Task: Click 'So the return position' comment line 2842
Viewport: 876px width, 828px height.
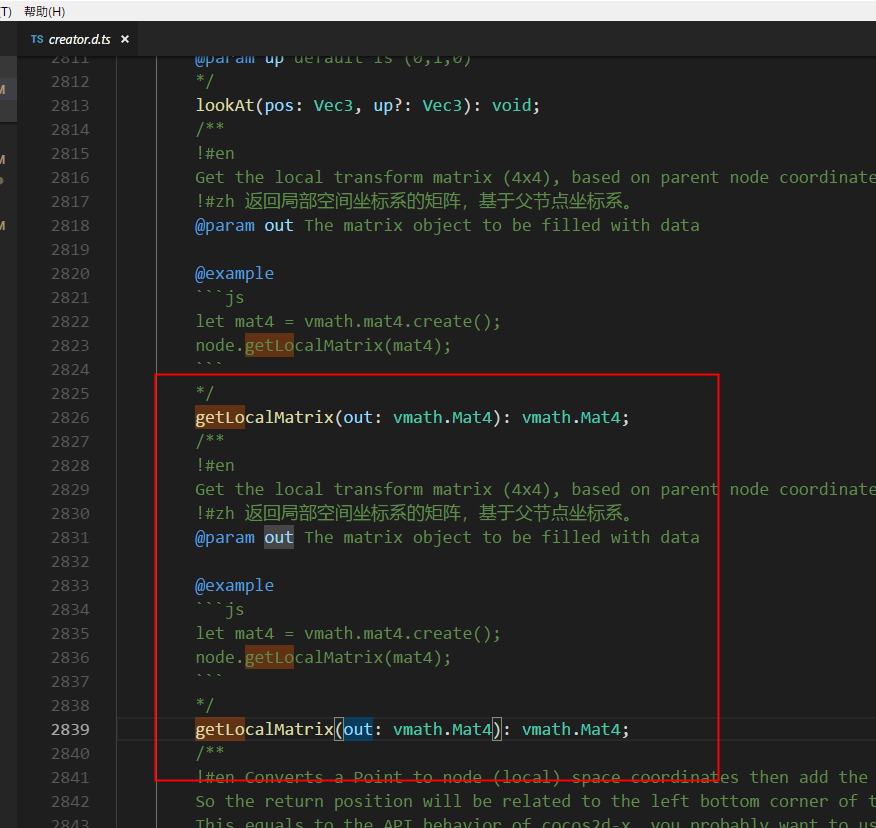Action: coord(535,802)
